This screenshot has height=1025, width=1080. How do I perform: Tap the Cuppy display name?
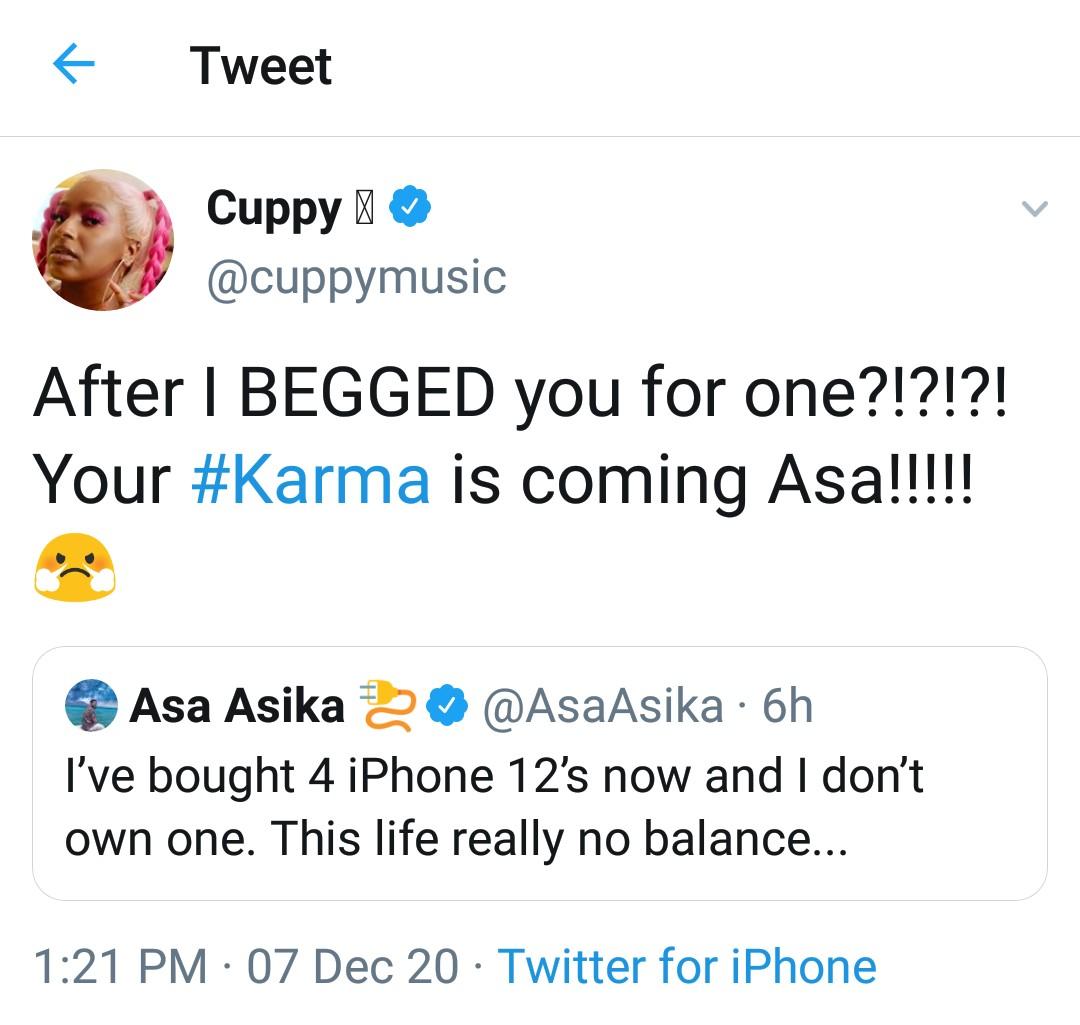point(274,209)
